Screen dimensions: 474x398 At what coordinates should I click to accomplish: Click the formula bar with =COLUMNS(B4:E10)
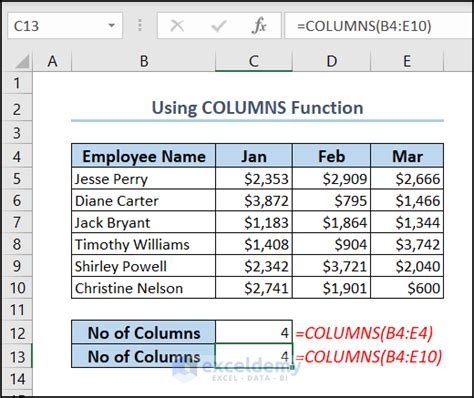[x=379, y=26]
